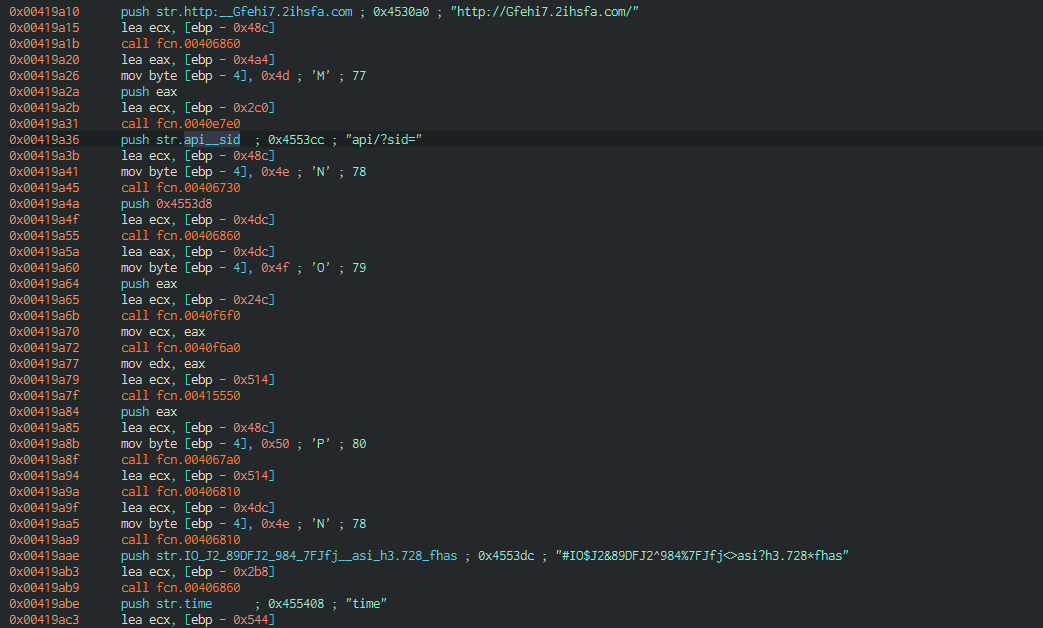Select lea ecx, [ebp - 0x2b8] line
Image resolution: width=1043 pixels, height=628 pixels.
point(198,570)
